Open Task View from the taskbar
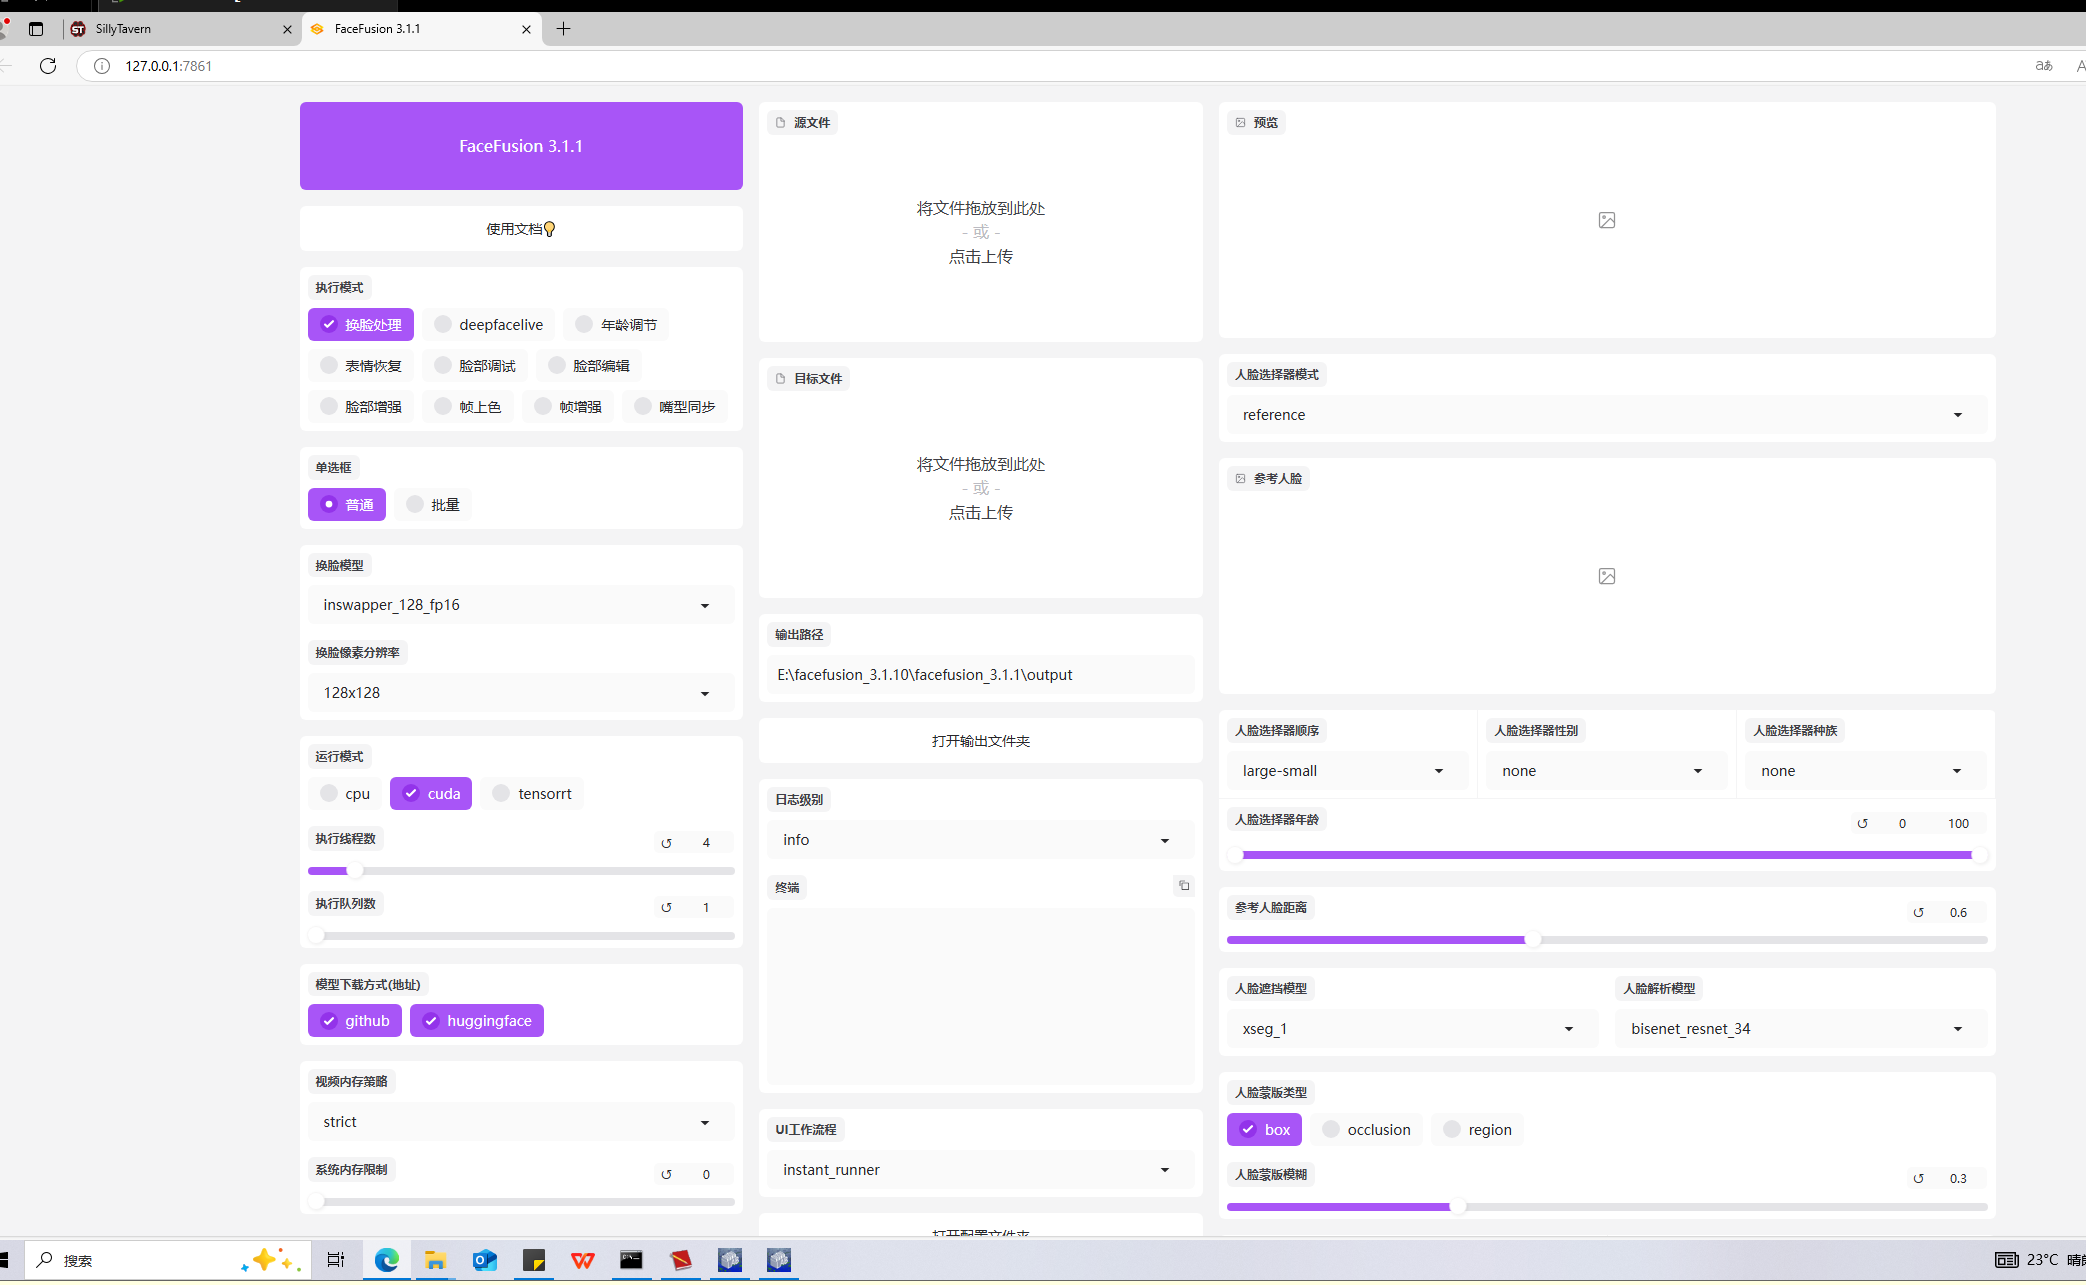The height and width of the screenshot is (1285, 2086). coord(336,1260)
